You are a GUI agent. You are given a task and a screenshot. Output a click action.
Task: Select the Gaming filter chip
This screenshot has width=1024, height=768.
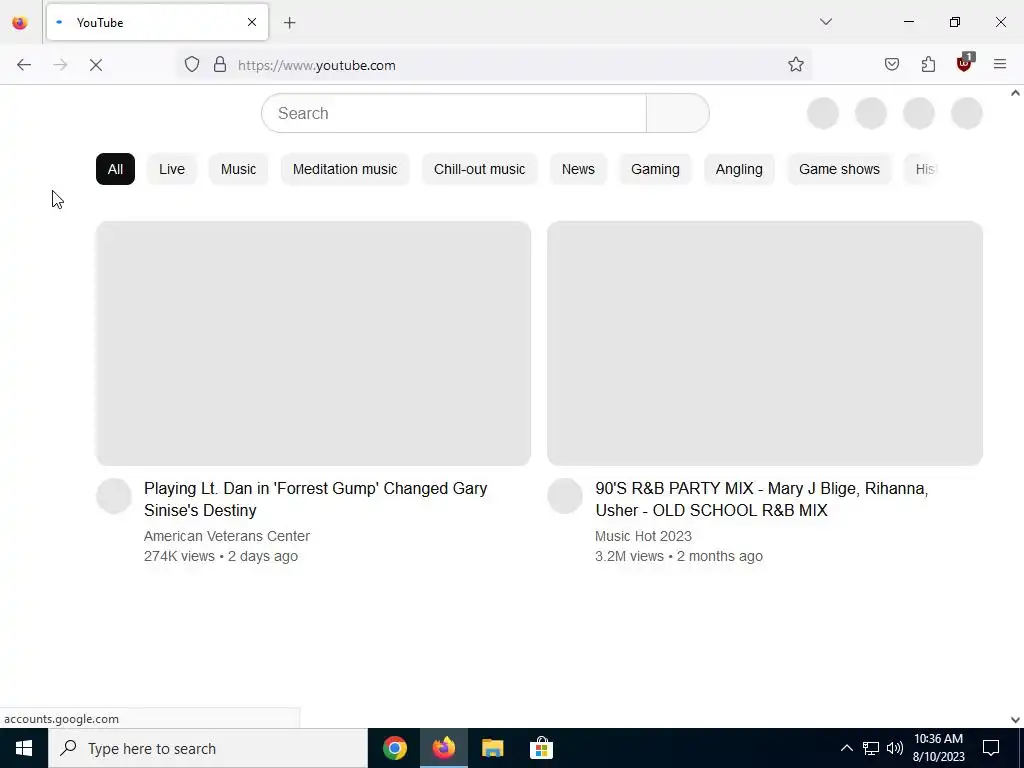point(655,169)
